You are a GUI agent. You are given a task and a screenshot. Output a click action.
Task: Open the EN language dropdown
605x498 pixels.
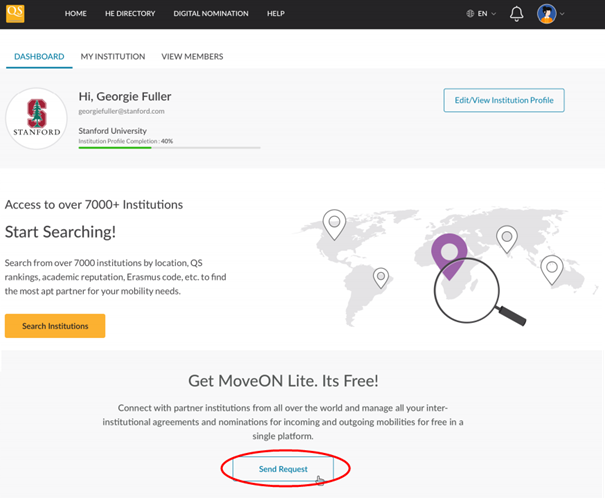[481, 14]
